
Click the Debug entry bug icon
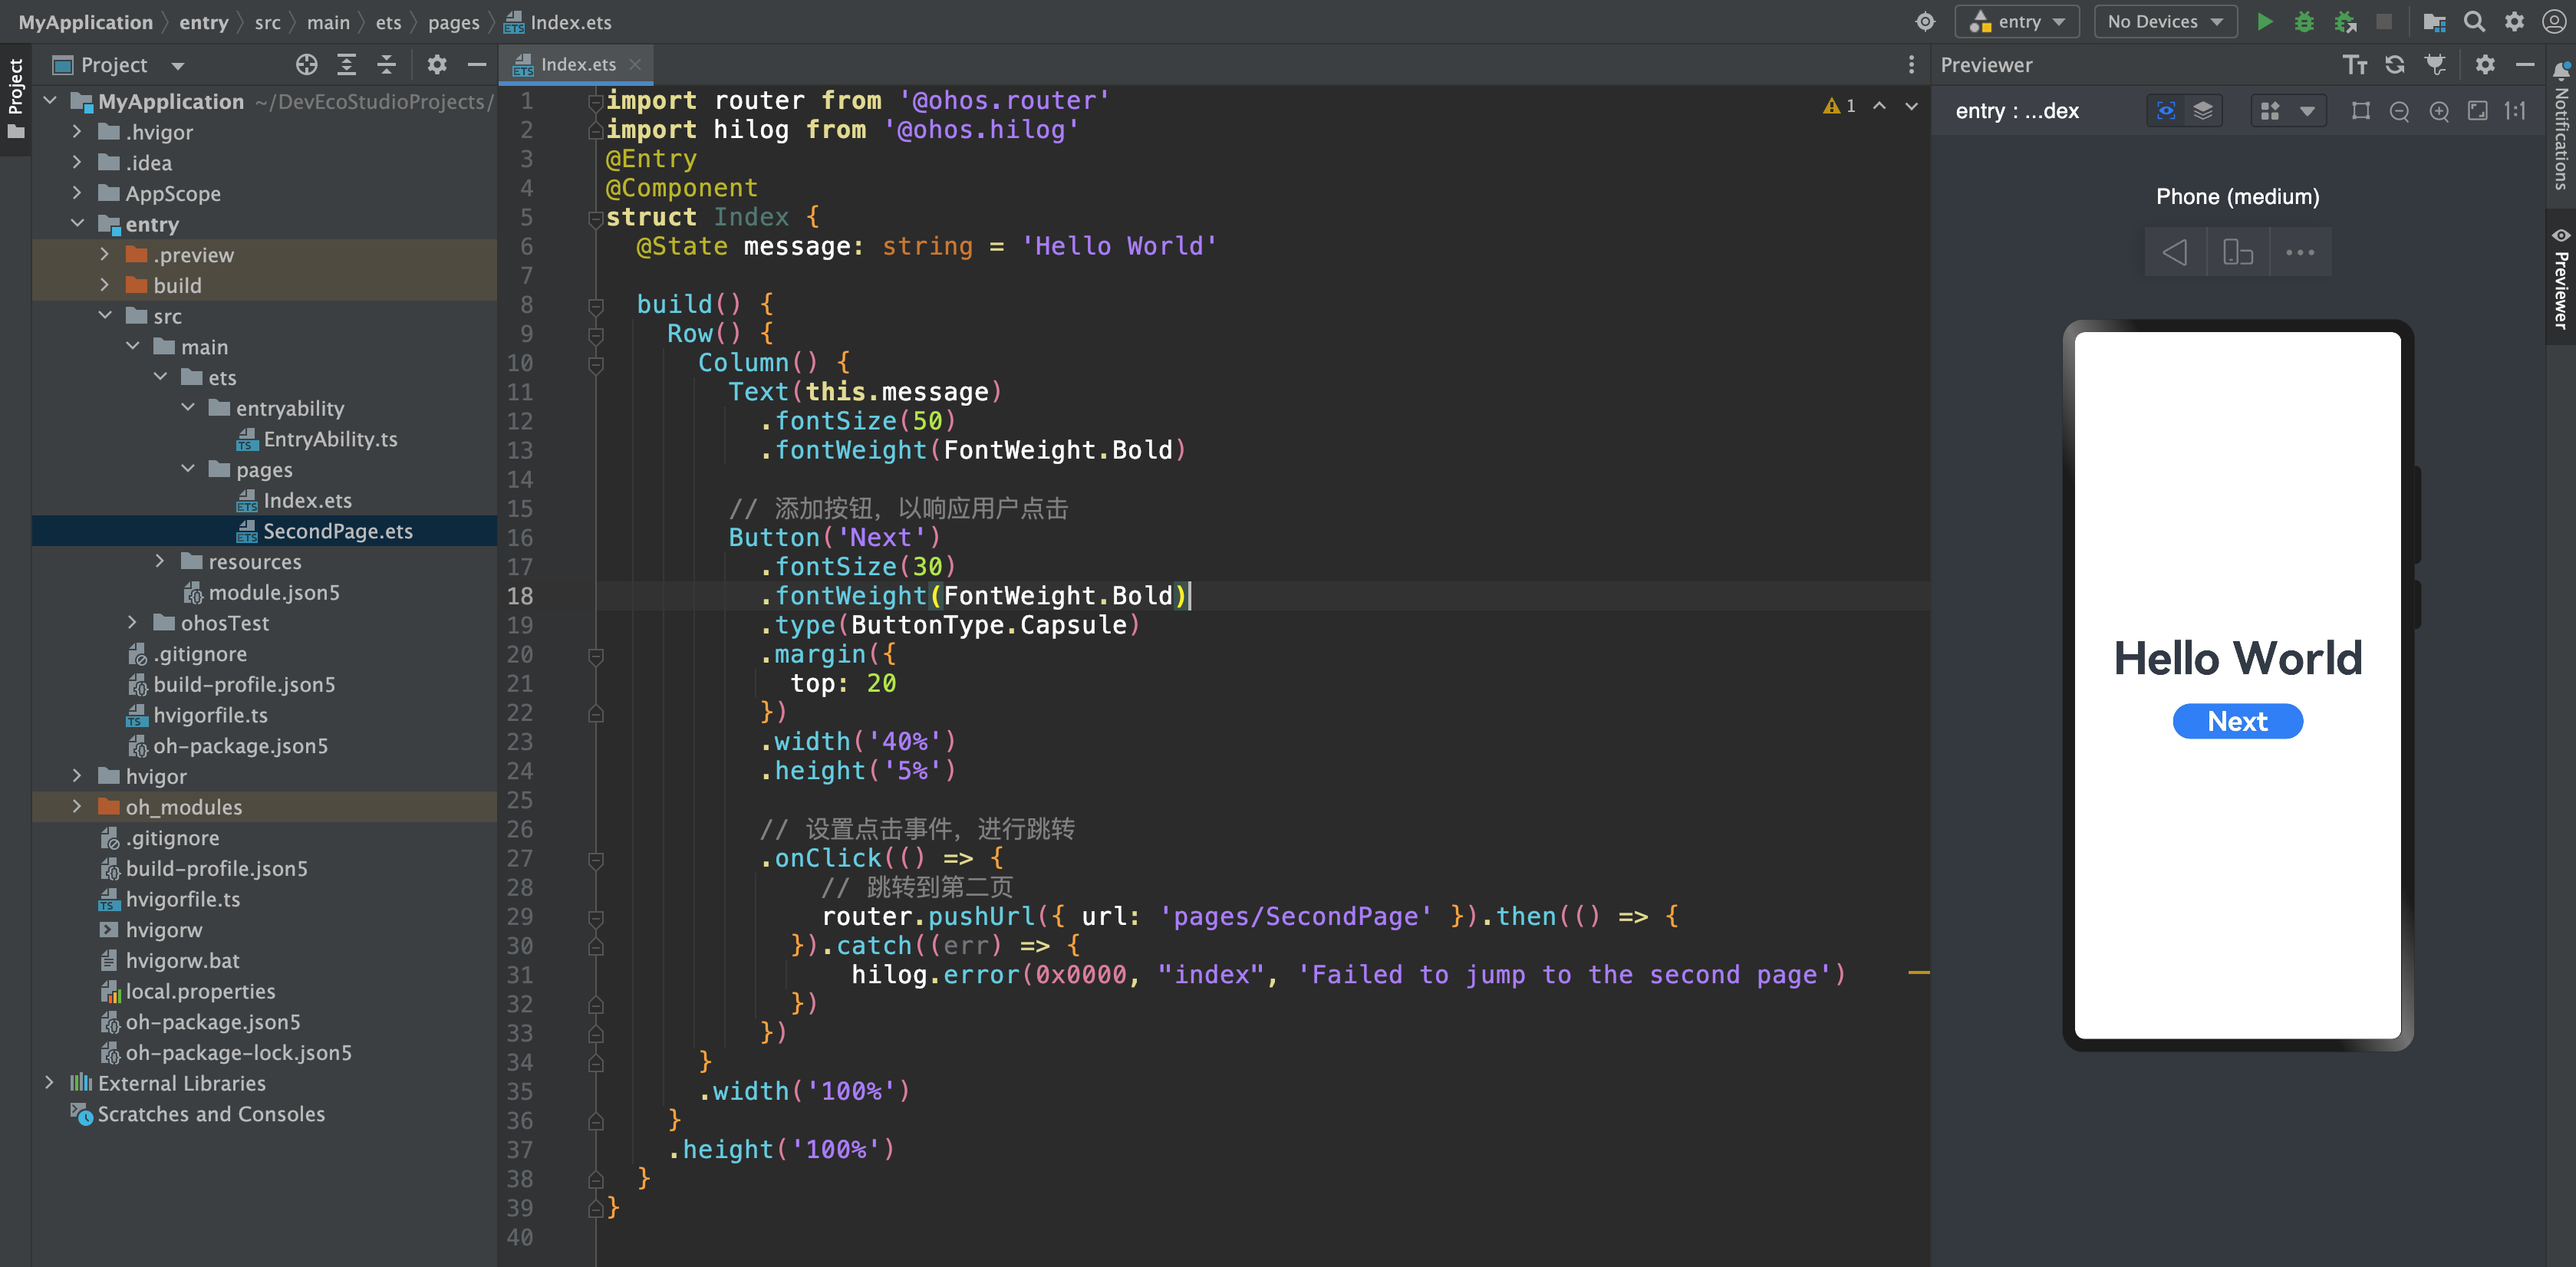click(x=2304, y=22)
